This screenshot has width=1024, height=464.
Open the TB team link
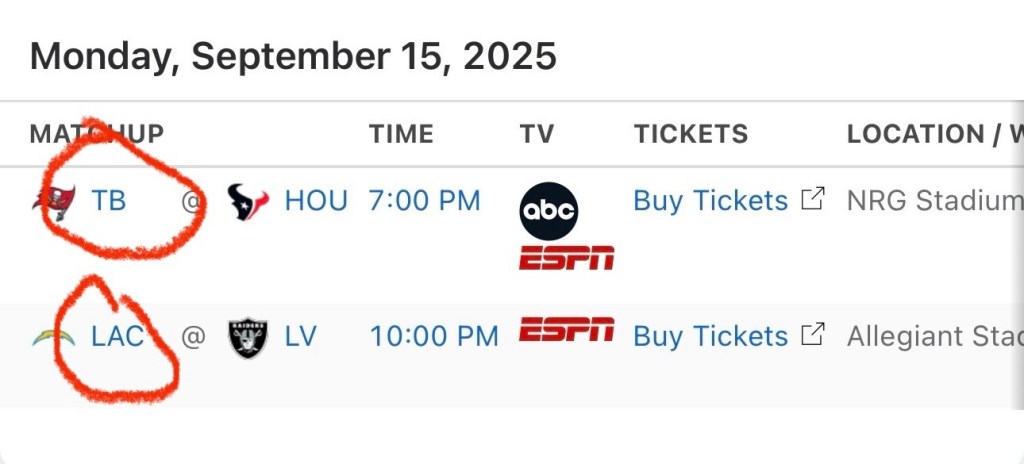[x=109, y=201]
